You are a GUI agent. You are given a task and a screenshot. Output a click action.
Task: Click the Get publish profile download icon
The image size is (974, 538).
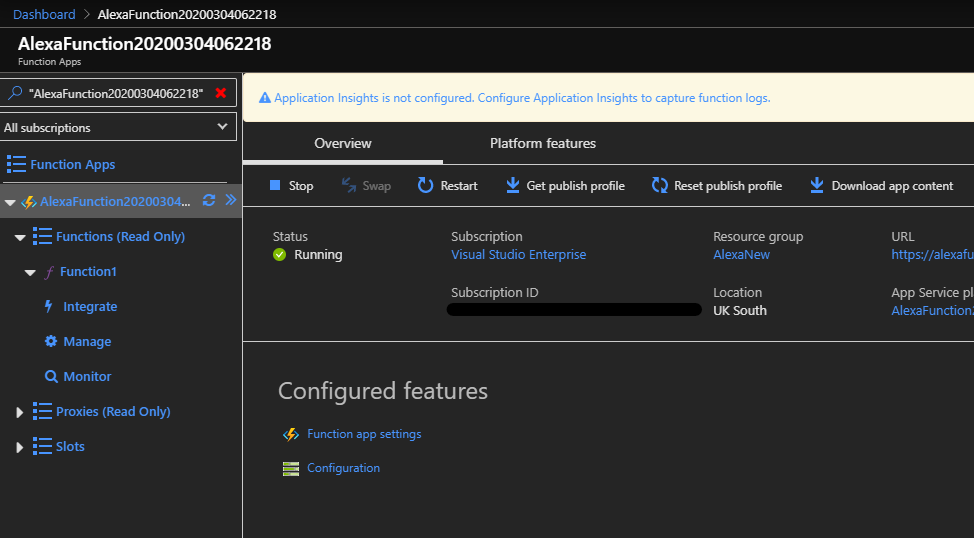(512, 185)
